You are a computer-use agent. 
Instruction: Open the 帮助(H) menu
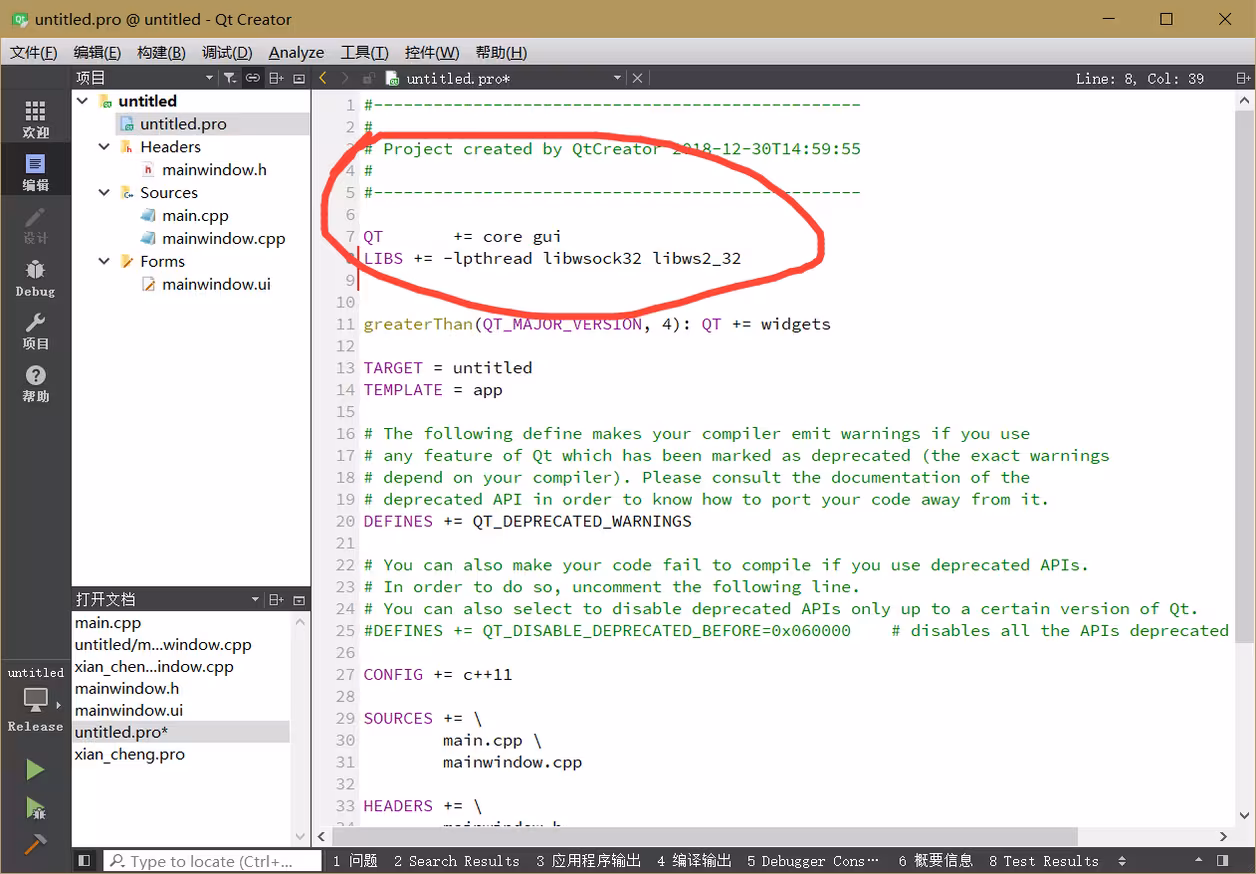coord(501,53)
